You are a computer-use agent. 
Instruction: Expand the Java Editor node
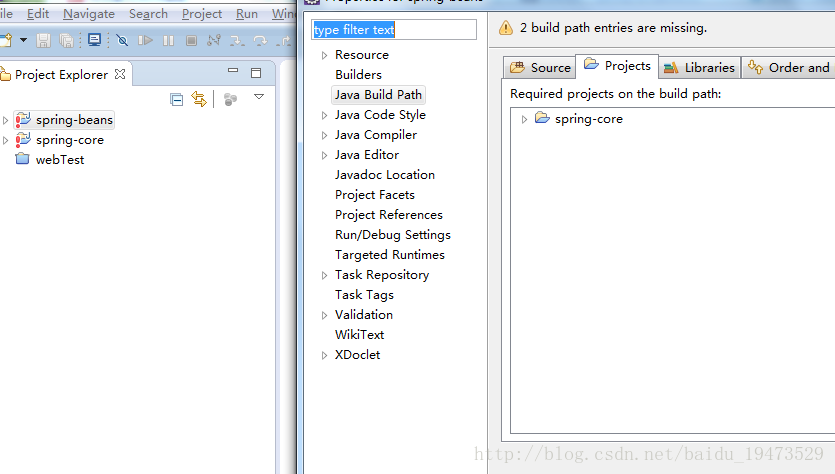tap(324, 156)
